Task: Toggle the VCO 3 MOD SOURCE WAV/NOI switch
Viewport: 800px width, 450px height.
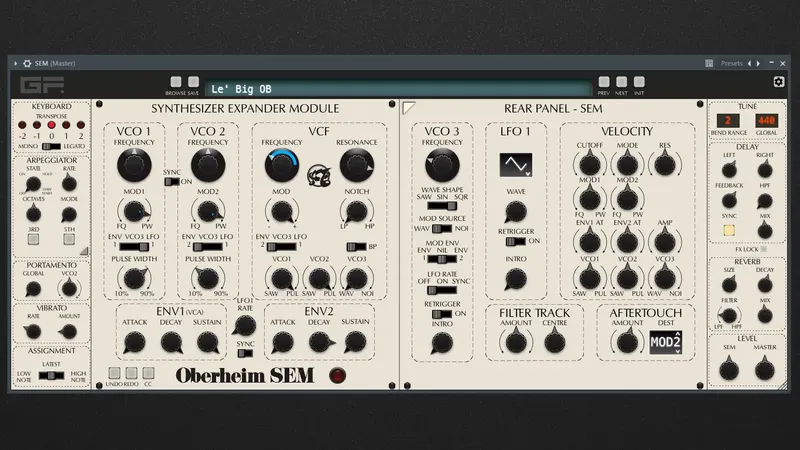Action: (x=442, y=229)
